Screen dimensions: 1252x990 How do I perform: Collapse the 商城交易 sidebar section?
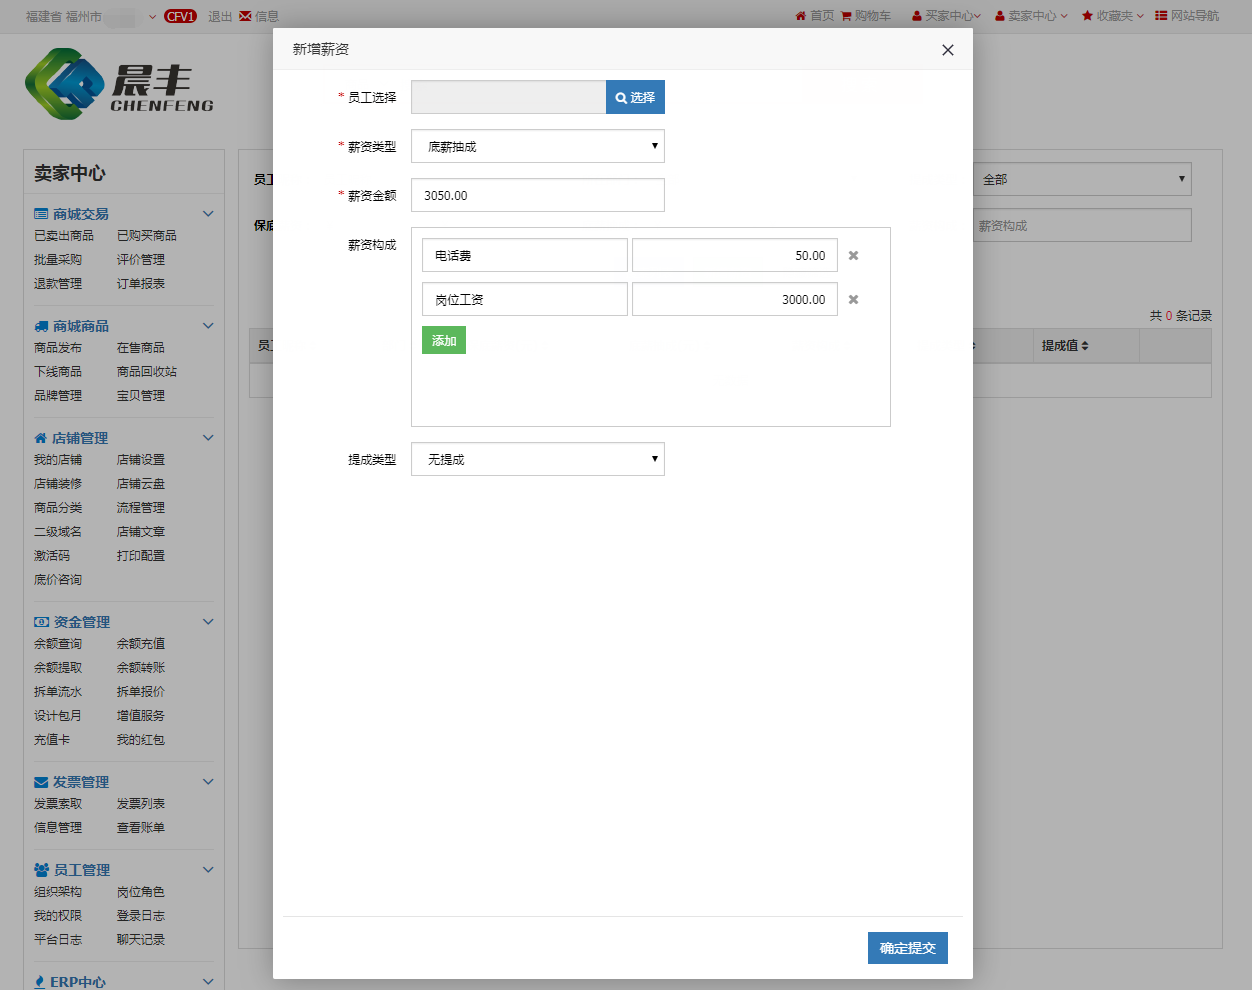(x=208, y=214)
